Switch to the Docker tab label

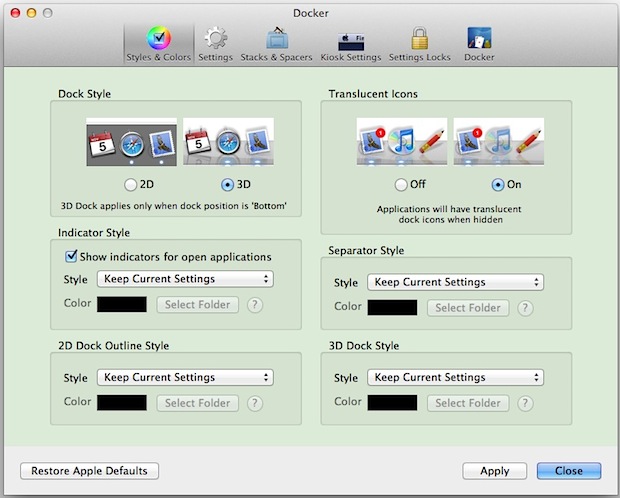pos(479,57)
